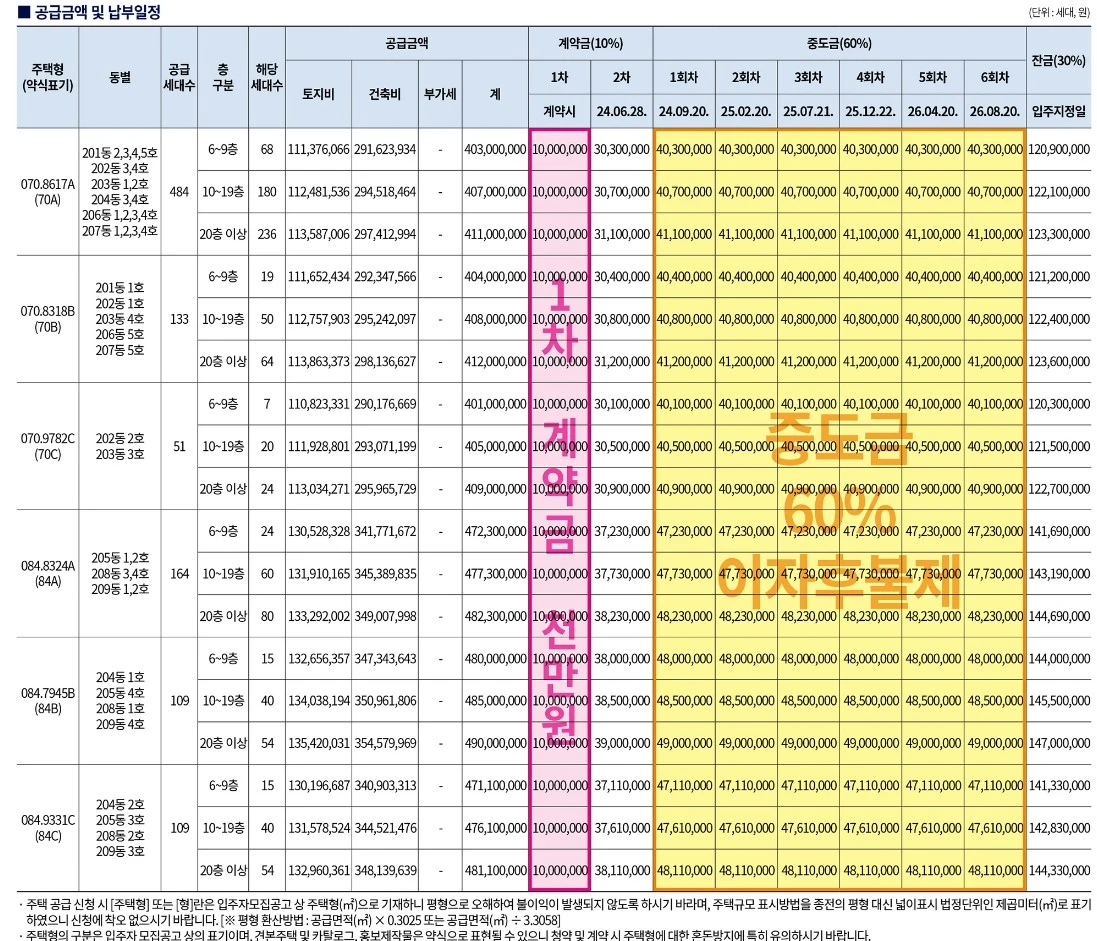Click the '토지비' column header
Screen dimensions: 1097x941
click(x=318, y=94)
